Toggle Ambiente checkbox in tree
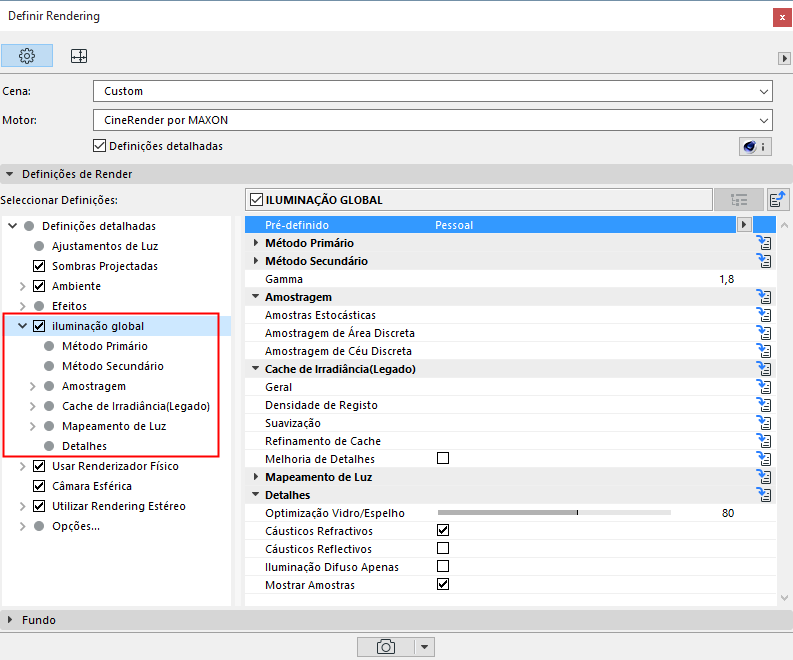Viewport: 793px width, 660px height. point(39,286)
